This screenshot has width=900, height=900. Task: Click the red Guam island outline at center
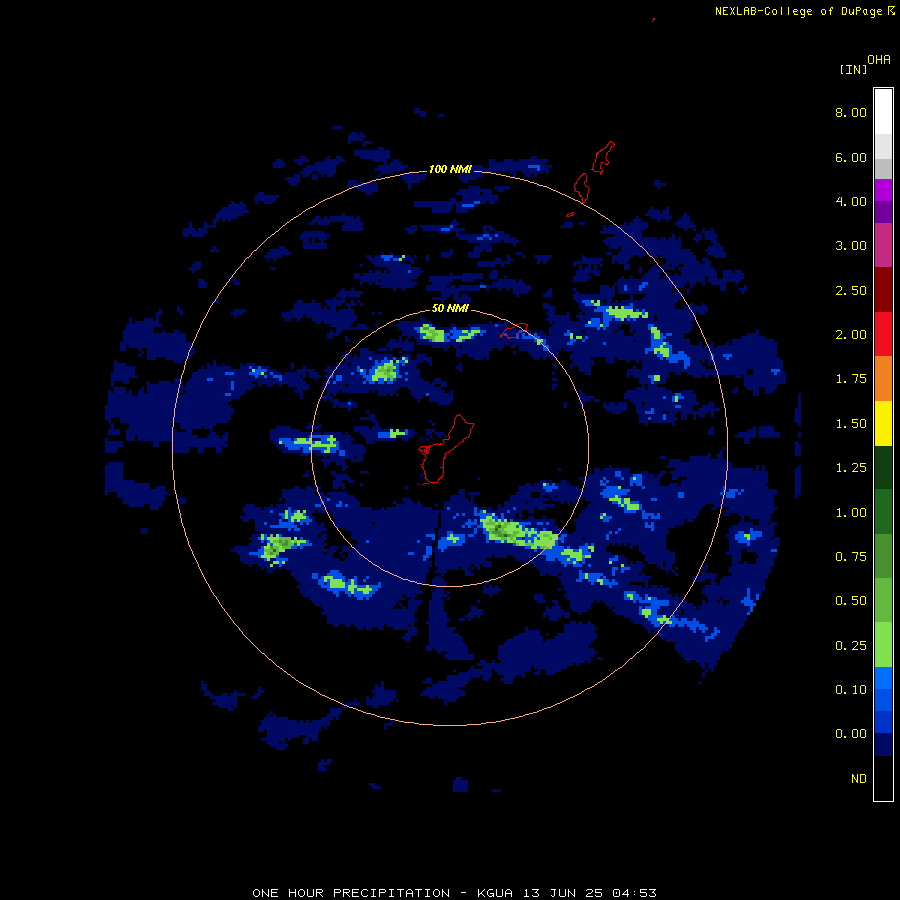click(445, 449)
